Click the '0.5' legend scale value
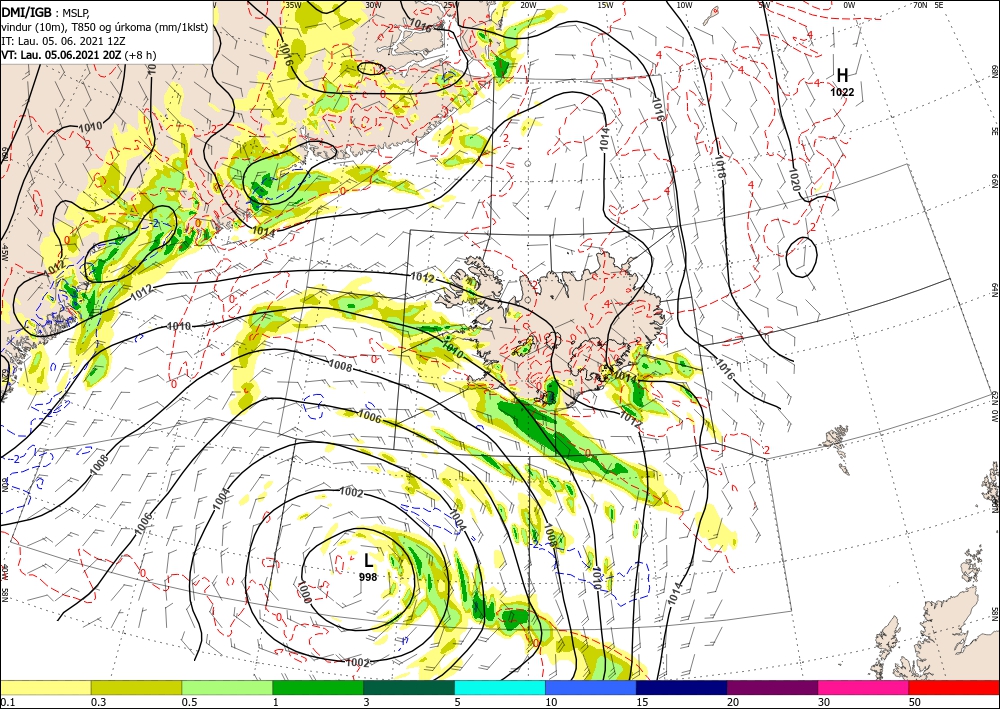The image size is (1000, 709). tap(189, 702)
